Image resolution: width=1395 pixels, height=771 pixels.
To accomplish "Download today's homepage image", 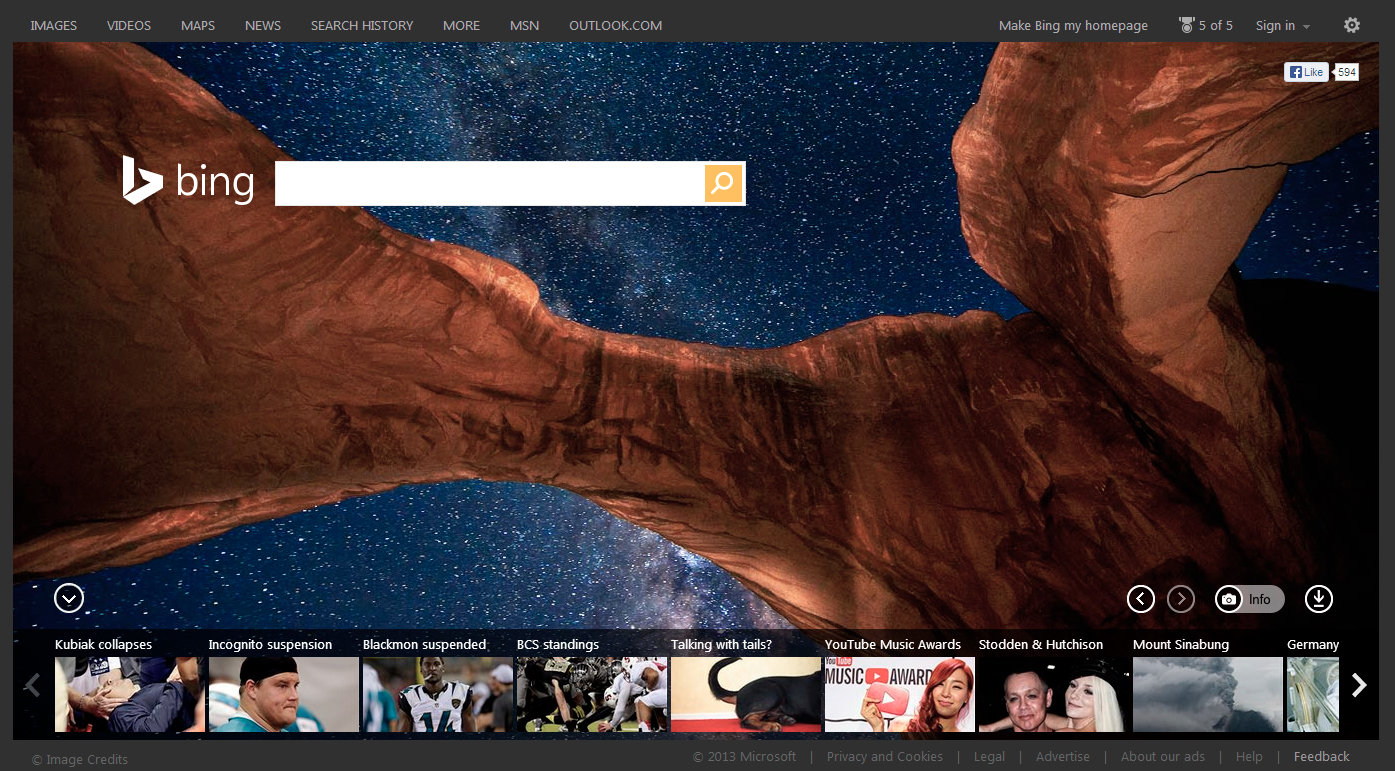I will 1319,599.
